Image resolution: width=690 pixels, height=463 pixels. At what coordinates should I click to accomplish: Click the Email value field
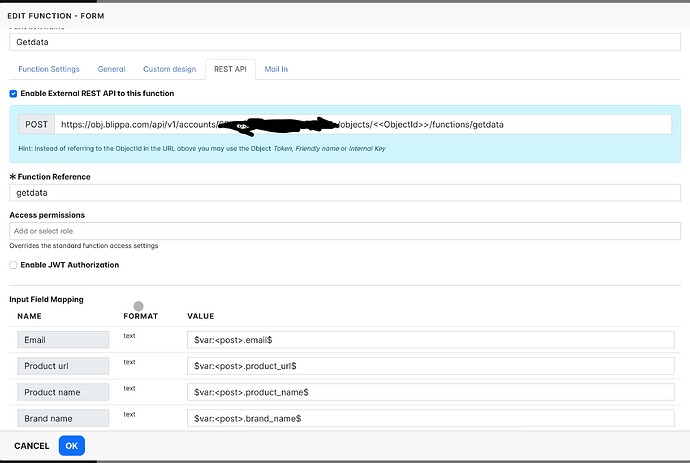(x=431, y=340)
